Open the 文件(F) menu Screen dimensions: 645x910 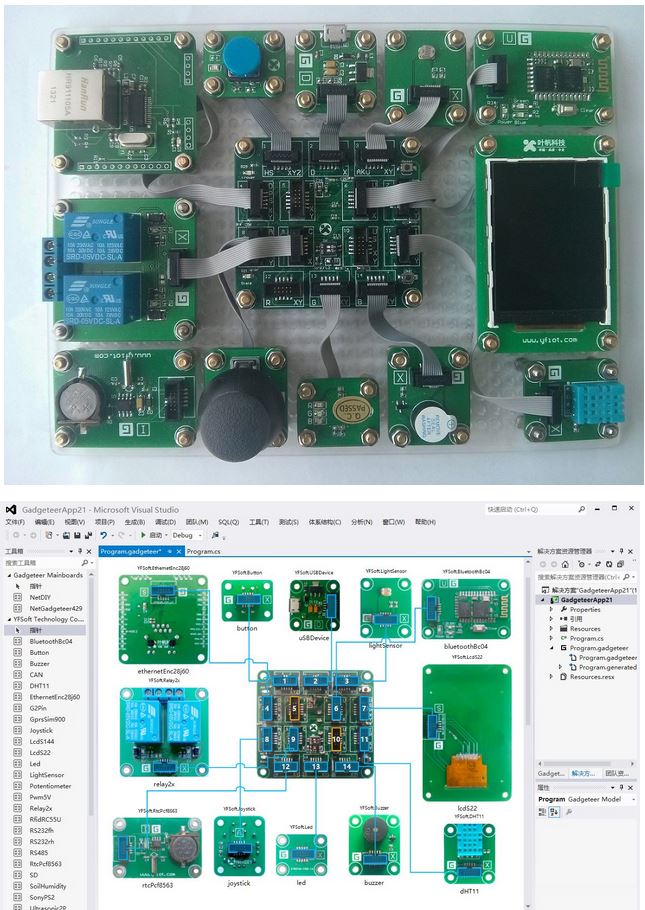coord(15,522)
